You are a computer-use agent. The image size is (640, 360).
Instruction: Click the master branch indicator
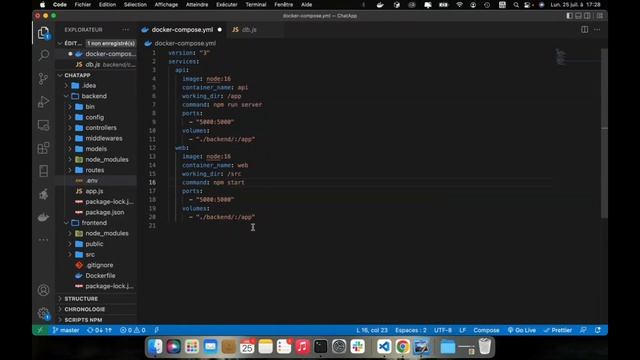(x=66, y=330)
